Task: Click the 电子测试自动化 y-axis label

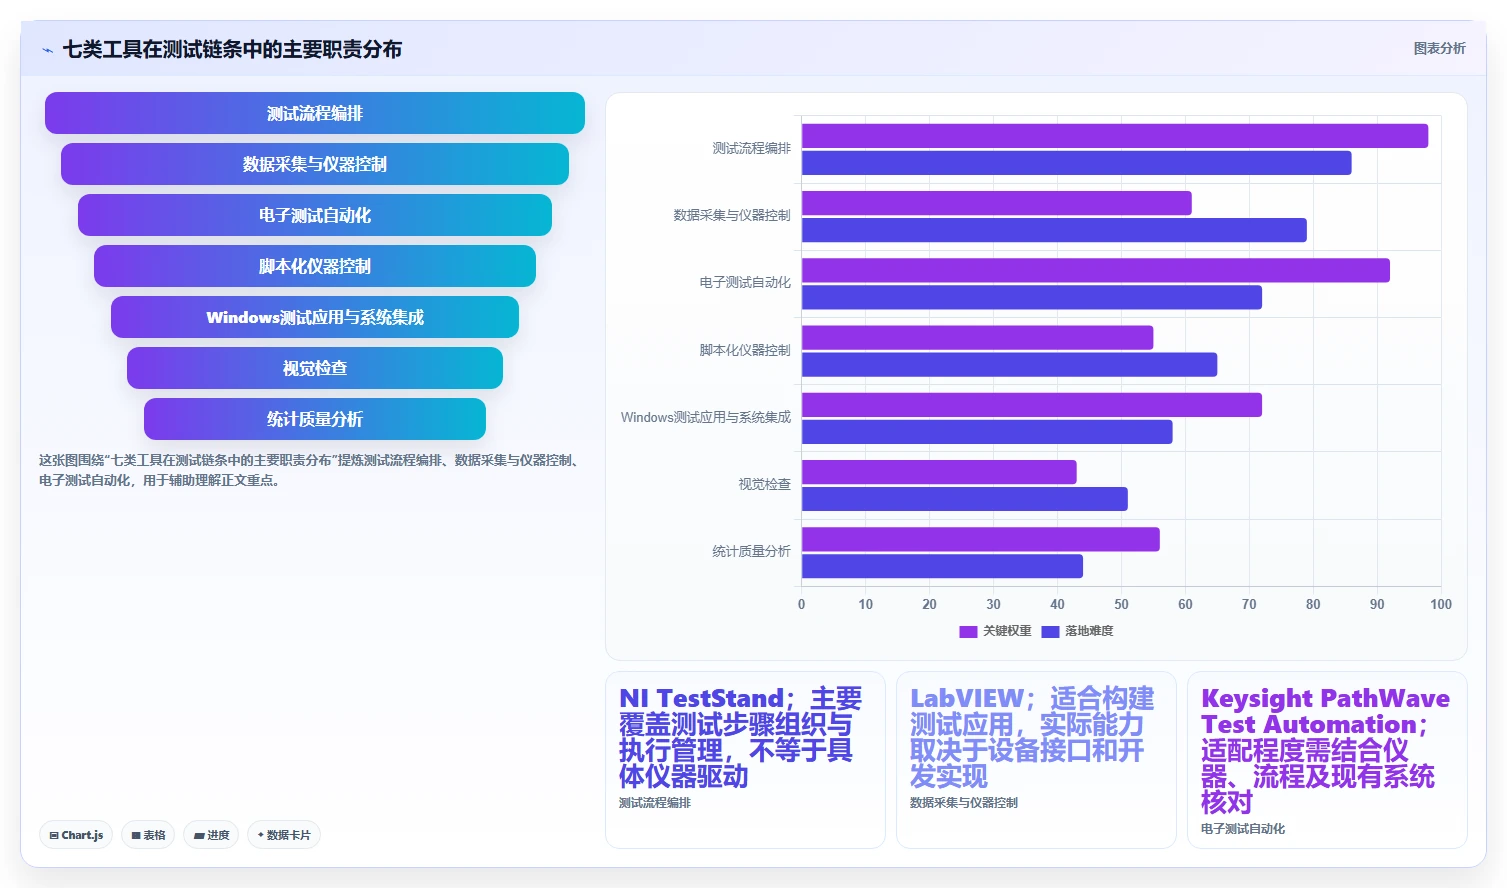Action: tap(745, 282)
